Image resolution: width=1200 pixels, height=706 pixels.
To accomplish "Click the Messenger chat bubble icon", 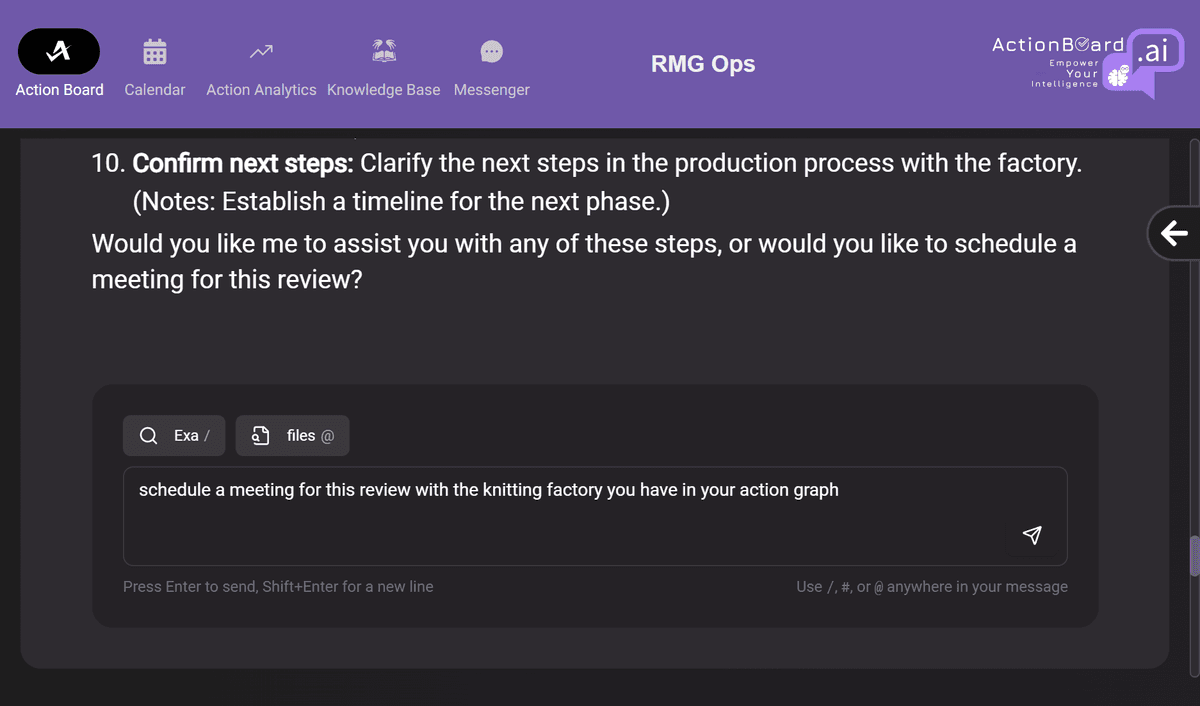I will point(492,51).
